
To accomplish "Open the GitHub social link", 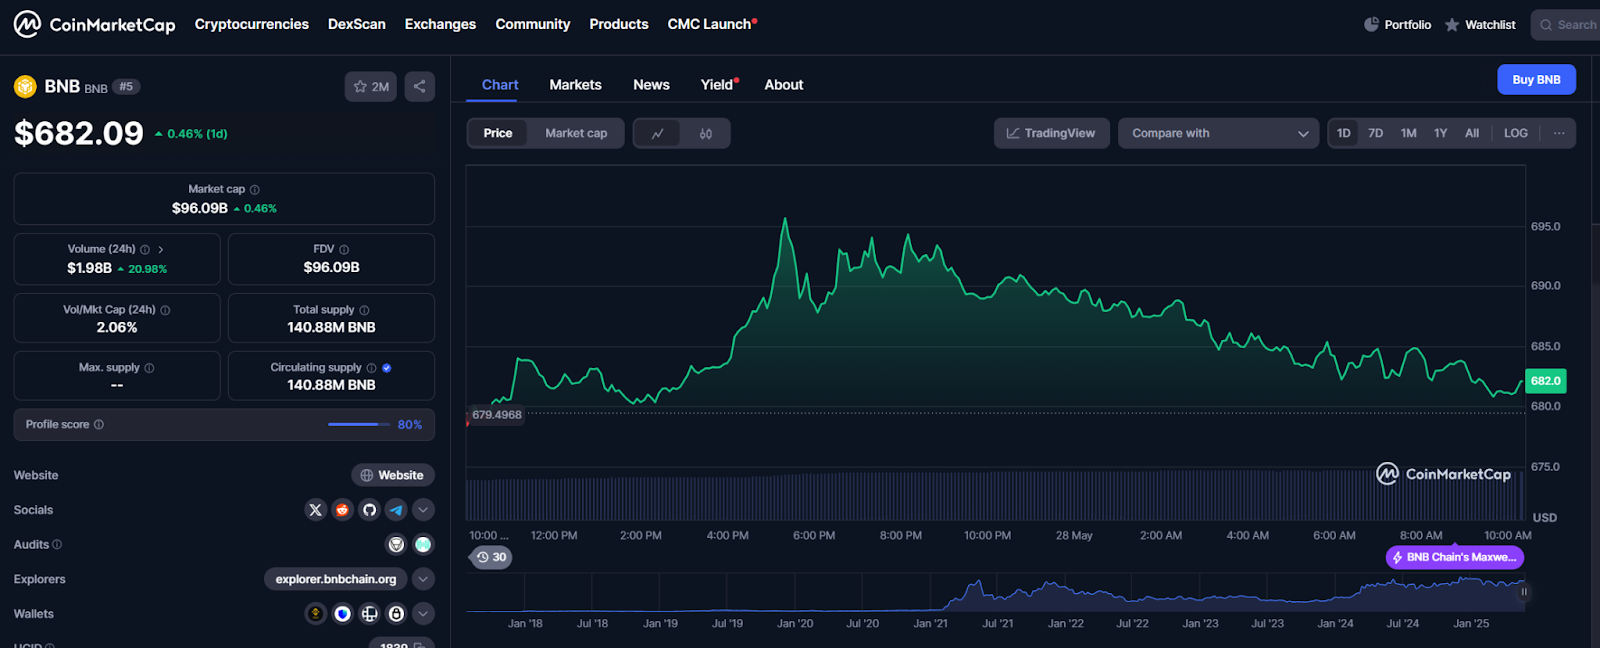I will (370, 510).
